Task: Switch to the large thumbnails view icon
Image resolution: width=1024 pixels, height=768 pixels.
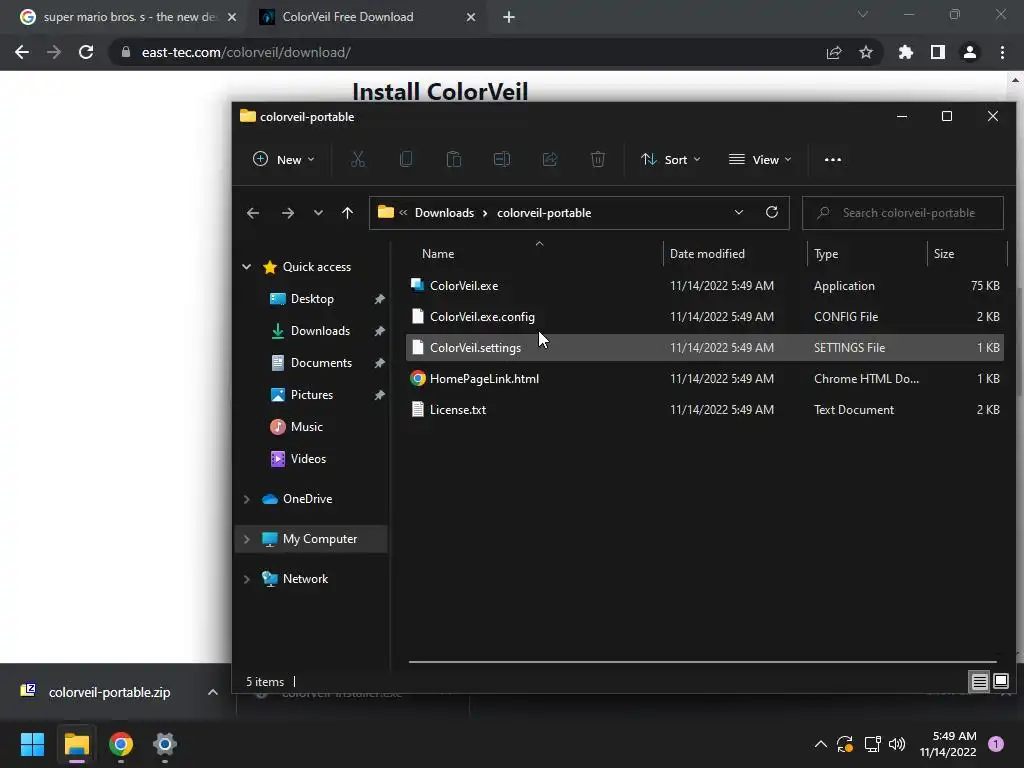Action: click(1000, 682)
